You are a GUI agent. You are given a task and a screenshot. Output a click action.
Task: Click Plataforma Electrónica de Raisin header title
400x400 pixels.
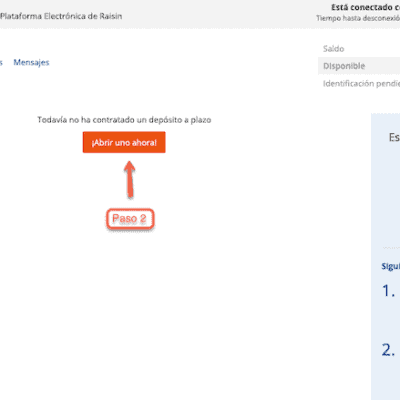click(61, 16)
